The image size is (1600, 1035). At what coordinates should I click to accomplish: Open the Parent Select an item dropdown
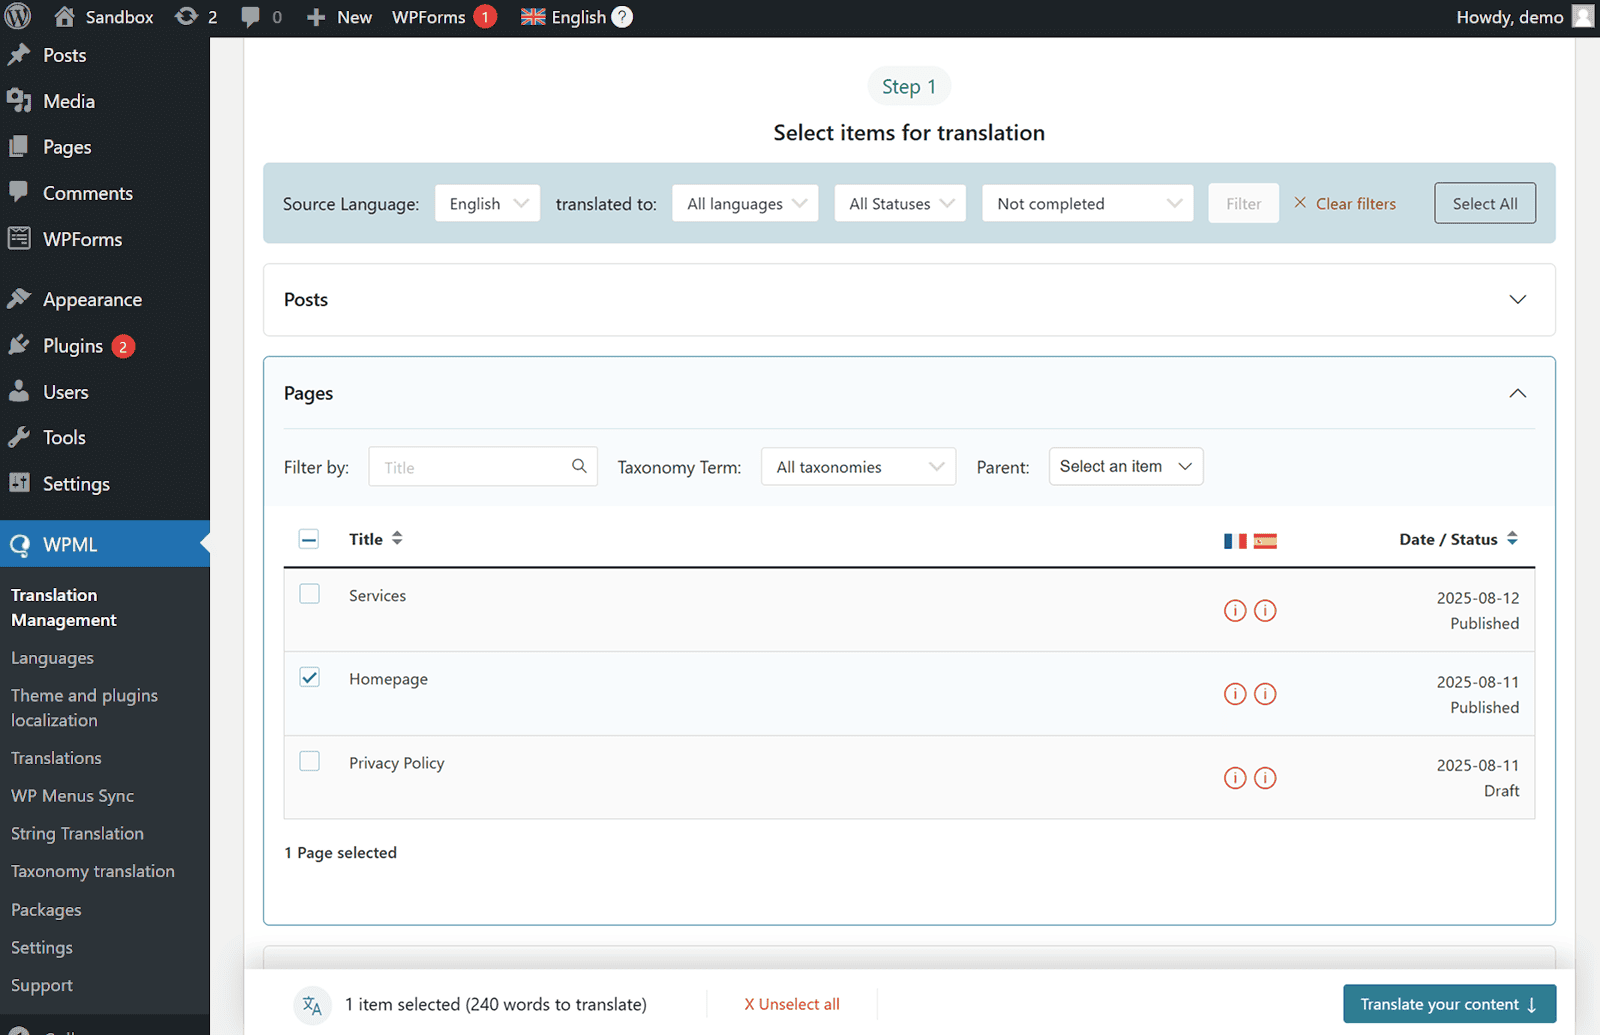[x=1125, y=466]
